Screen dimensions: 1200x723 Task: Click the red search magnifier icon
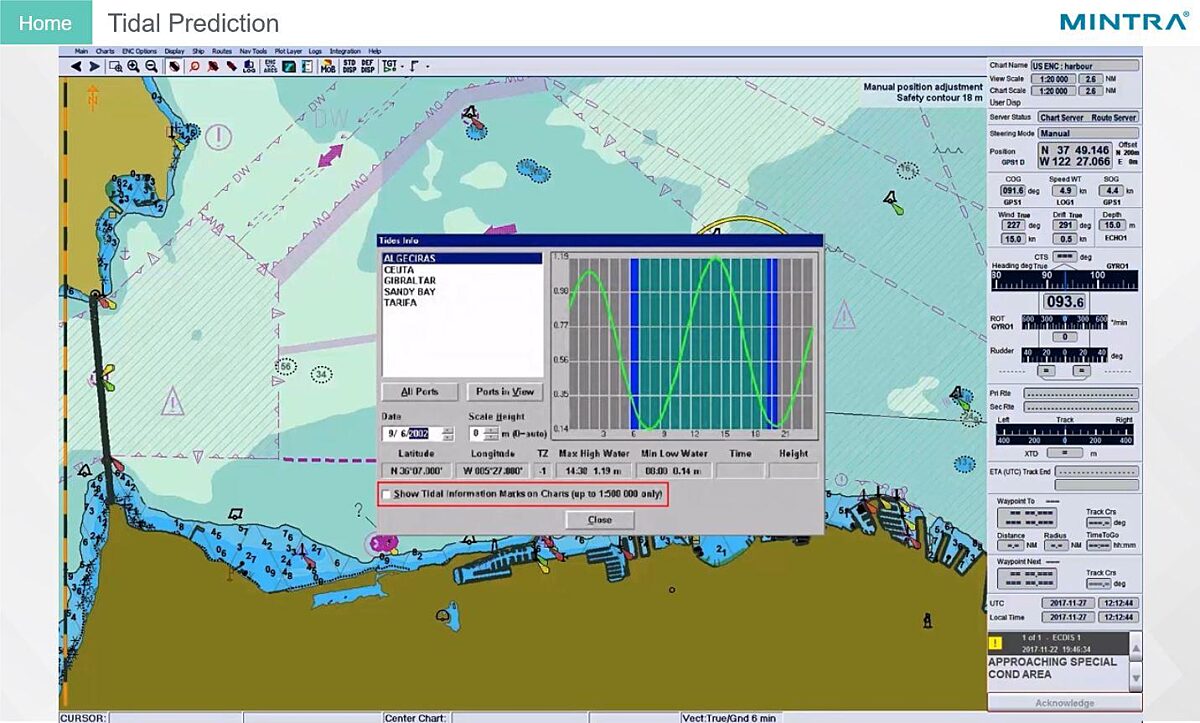195,66
